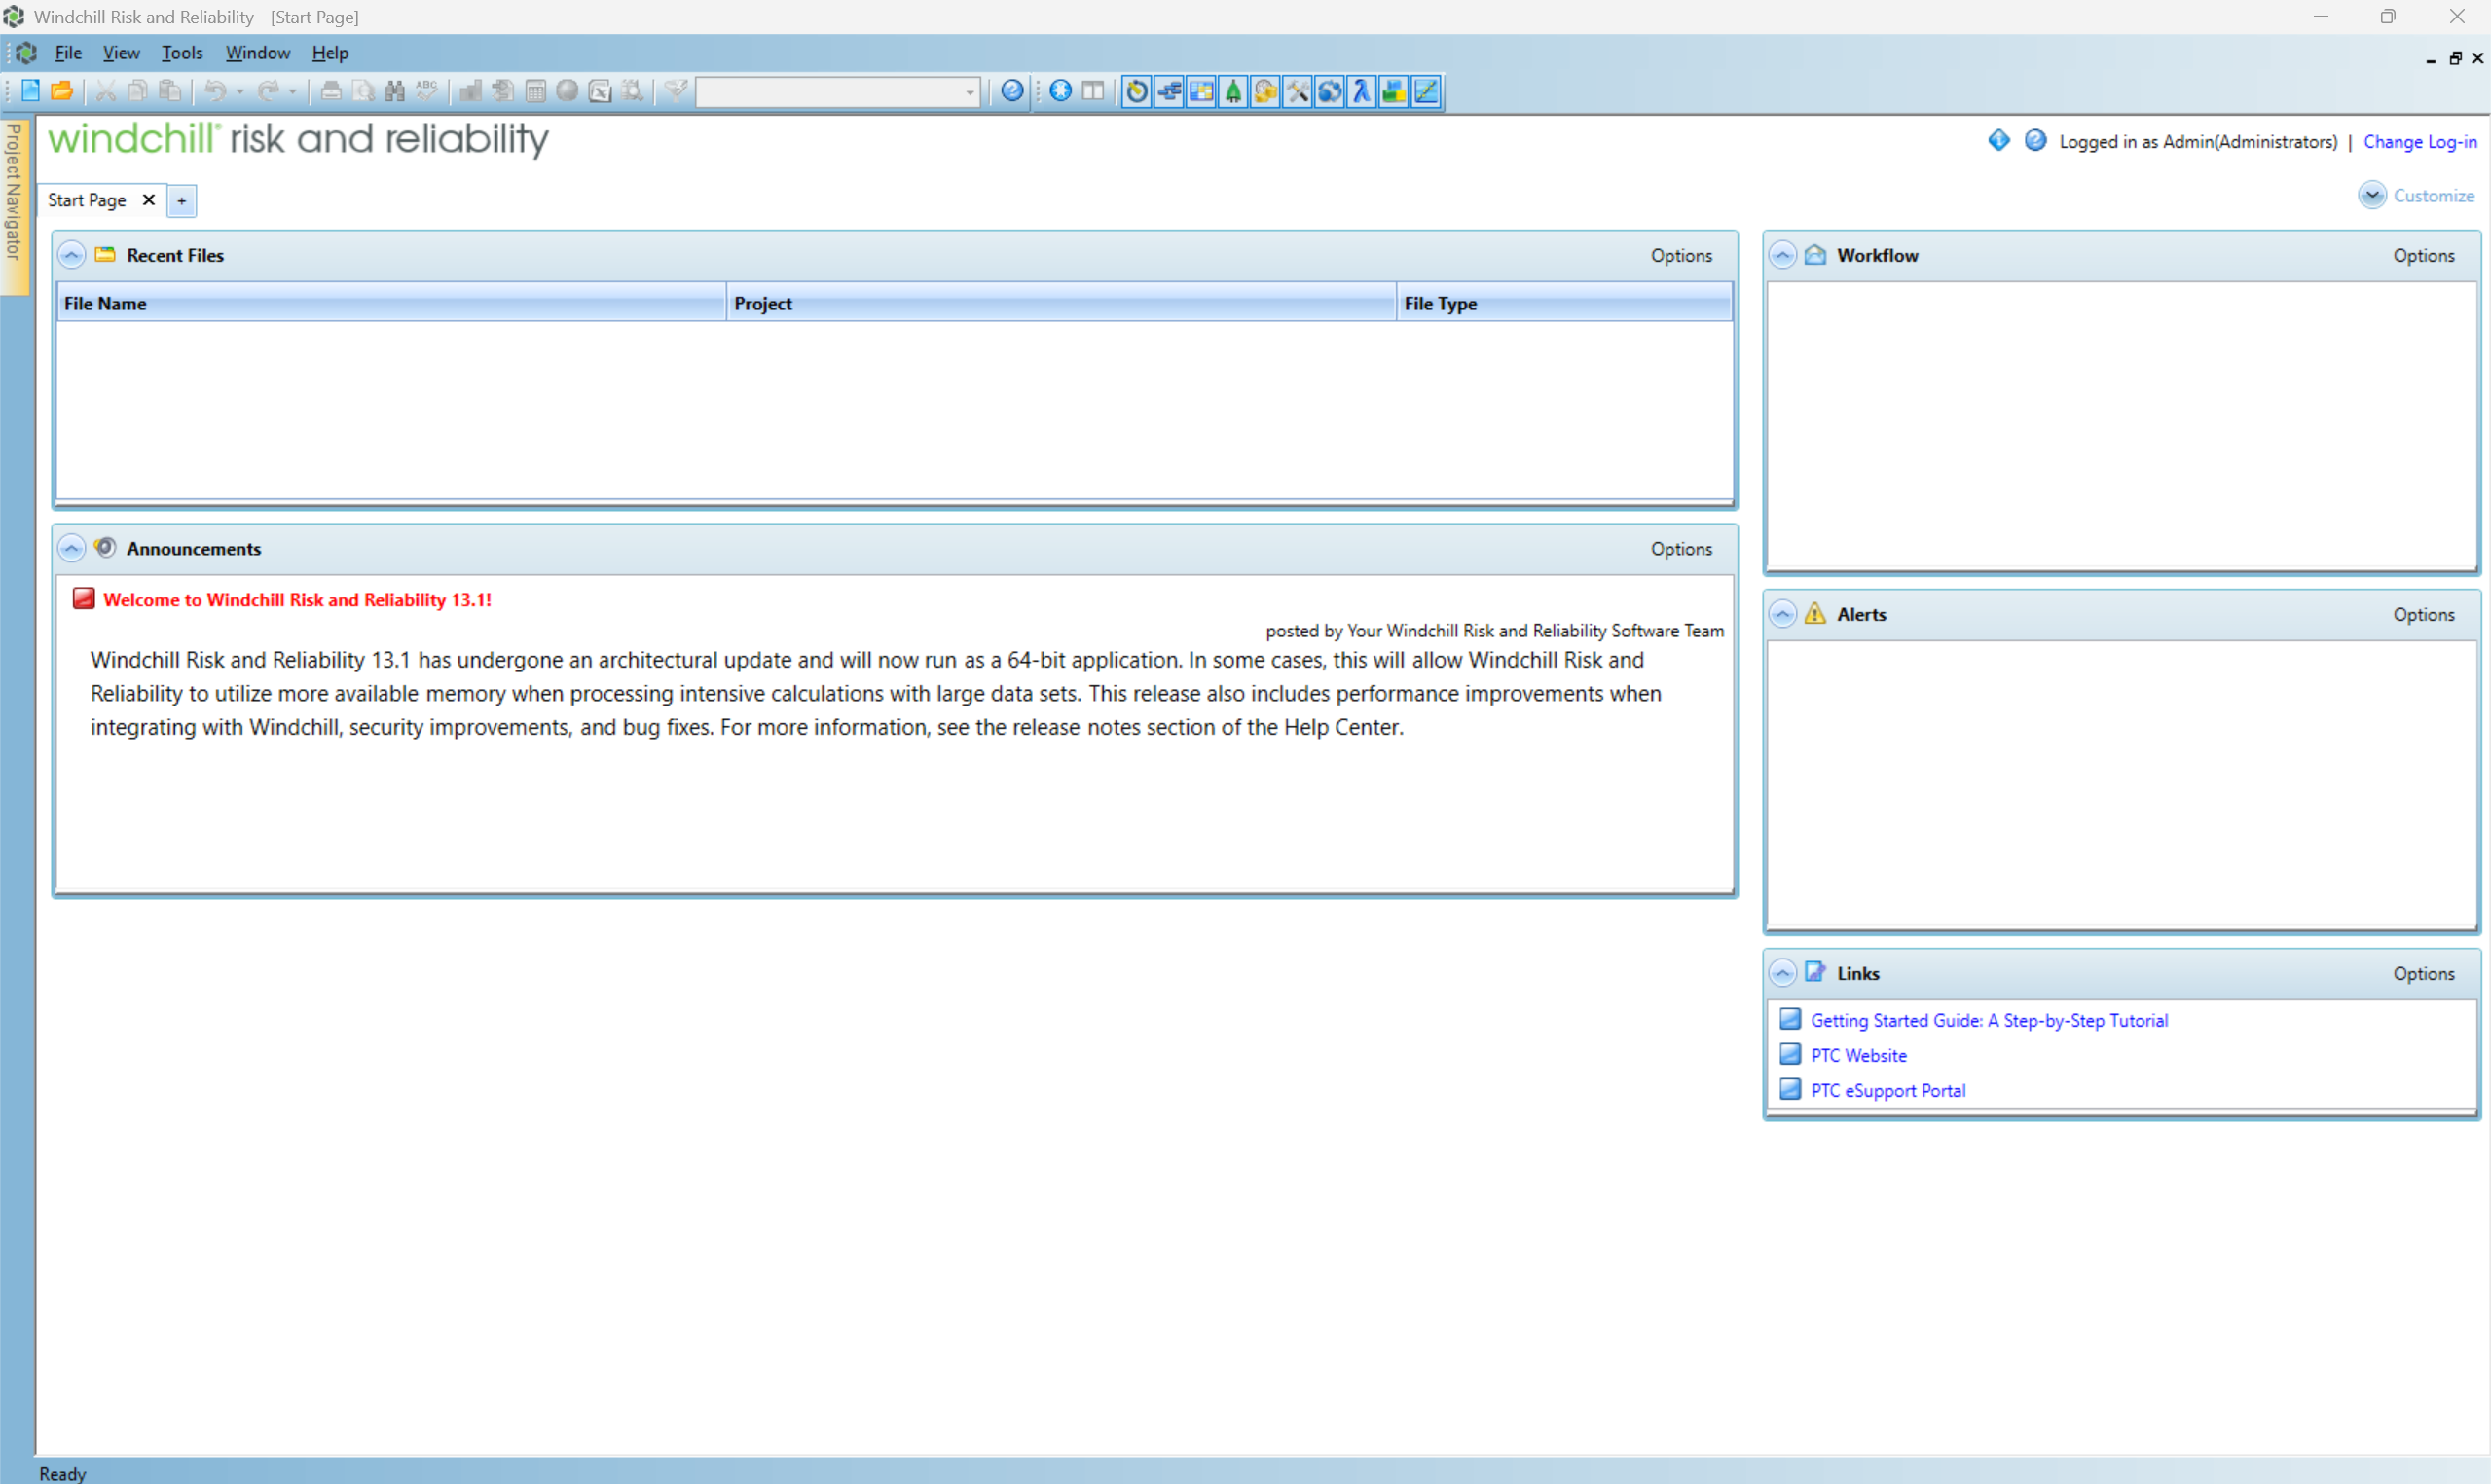Click the Welcome to Windchill 13.1 announcement title
2491x1484 pixels.
tap(297, 599)
